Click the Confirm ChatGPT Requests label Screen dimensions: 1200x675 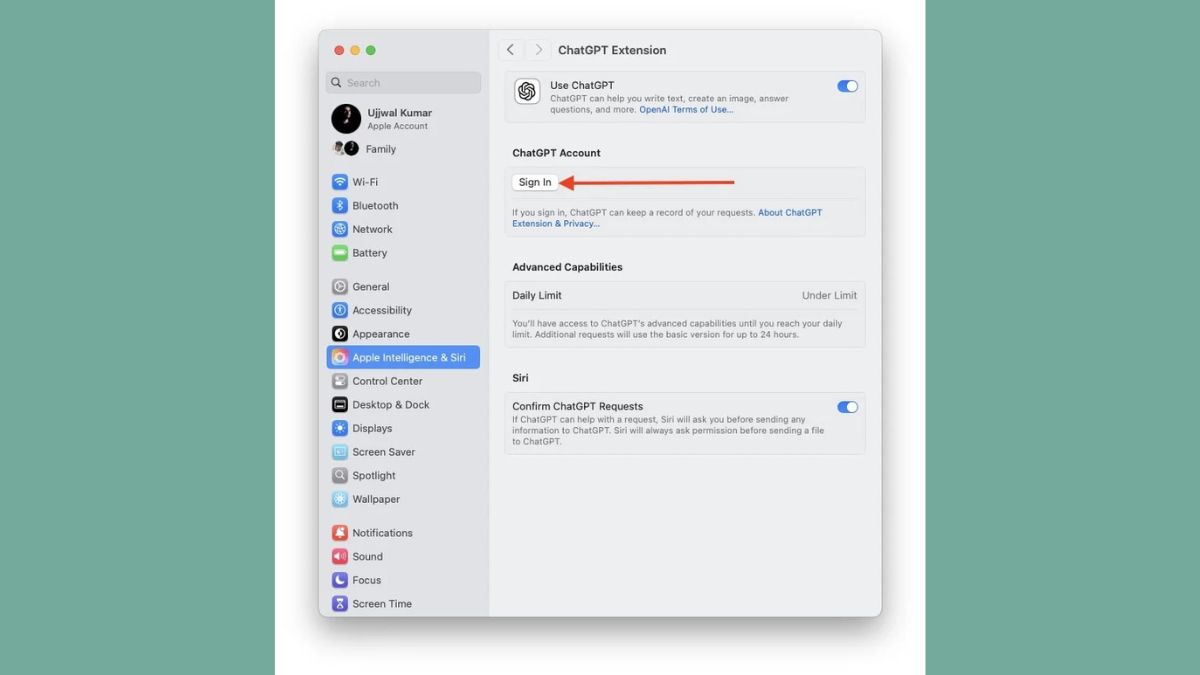click(x=577, y=407)
